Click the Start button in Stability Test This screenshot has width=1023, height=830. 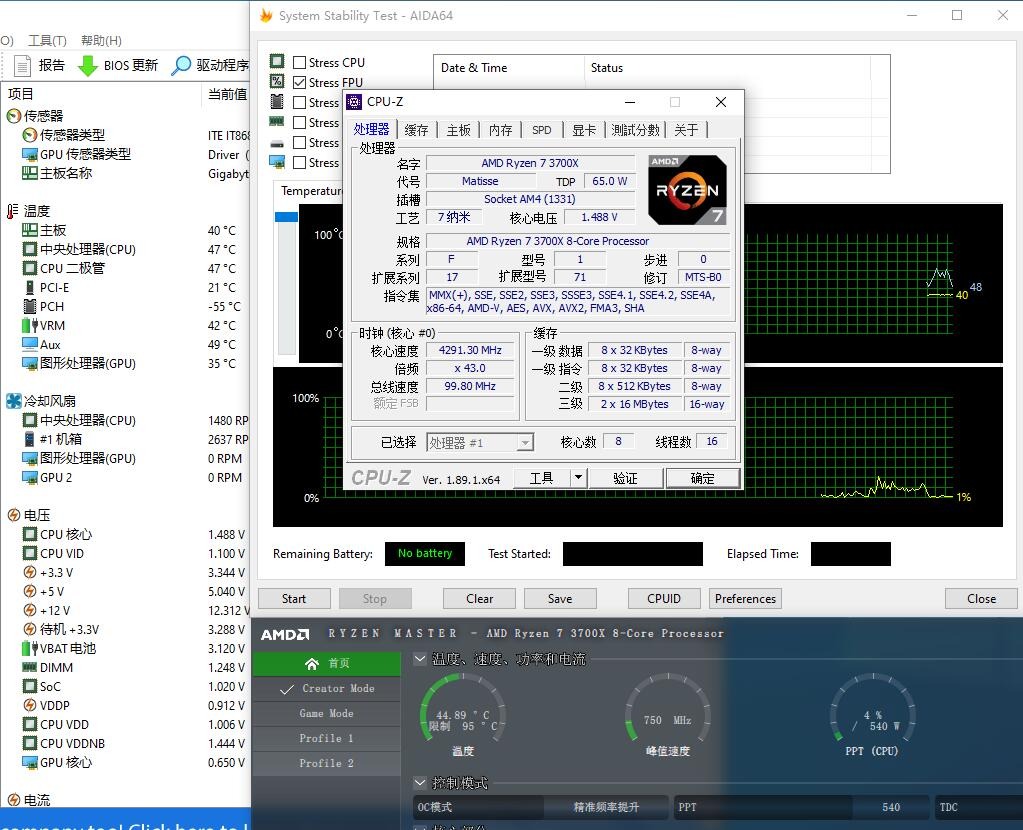(294, 598)
